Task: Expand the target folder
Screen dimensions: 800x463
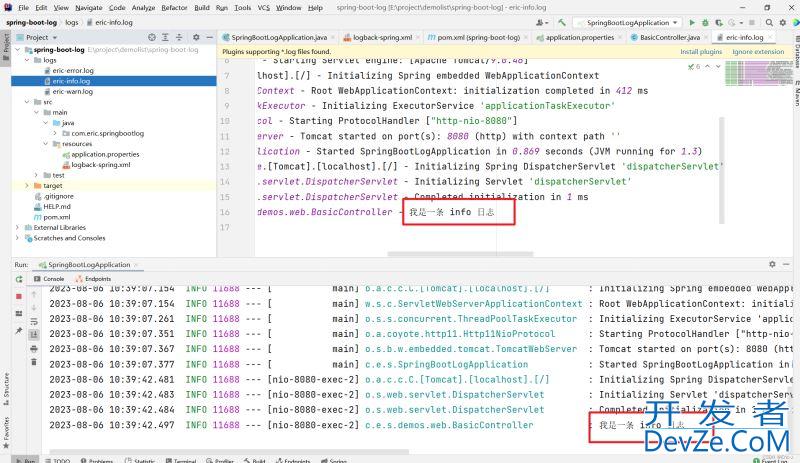Action: (27, 185)
